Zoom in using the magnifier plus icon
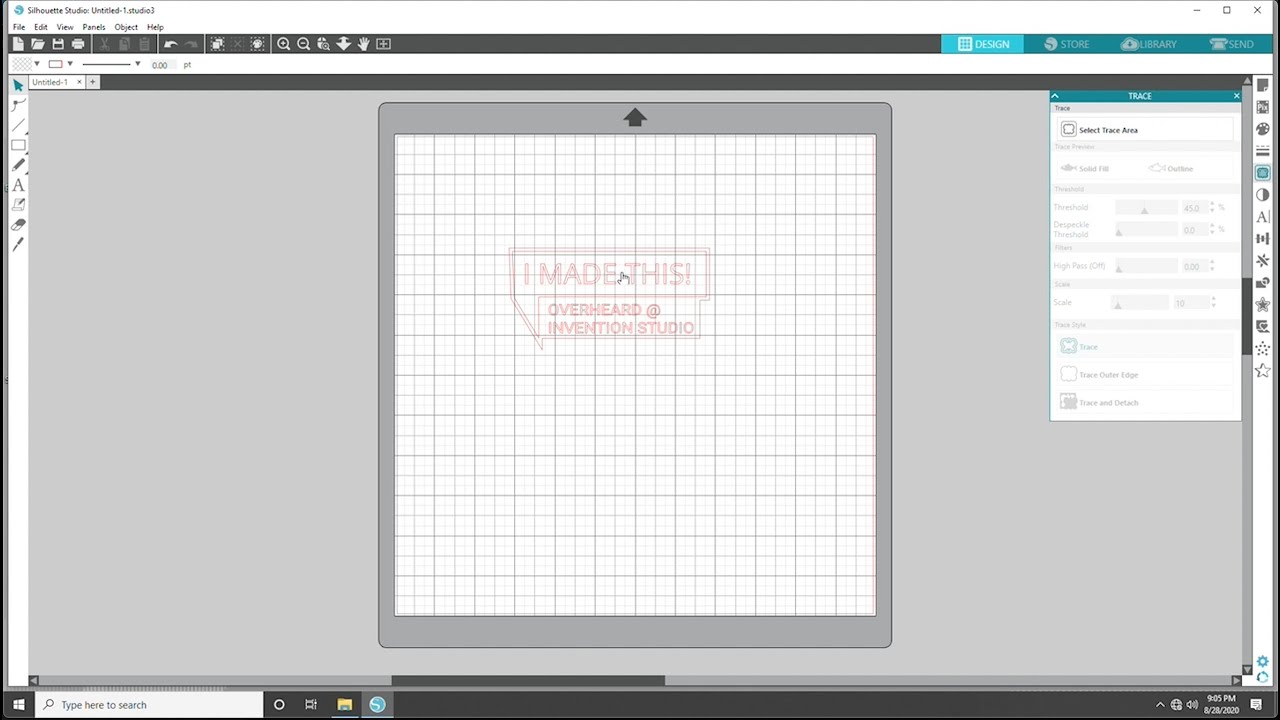 [x=284, y=44]
